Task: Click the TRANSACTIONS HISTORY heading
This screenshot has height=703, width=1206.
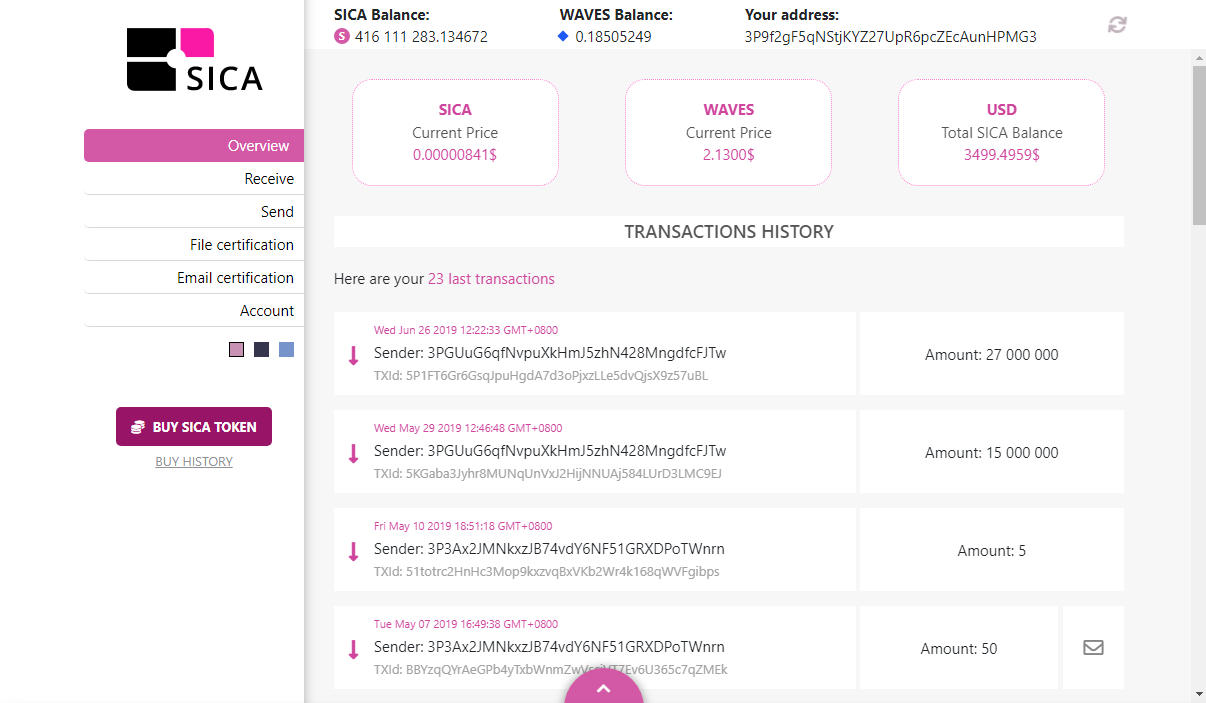Action: pos(729,231)
